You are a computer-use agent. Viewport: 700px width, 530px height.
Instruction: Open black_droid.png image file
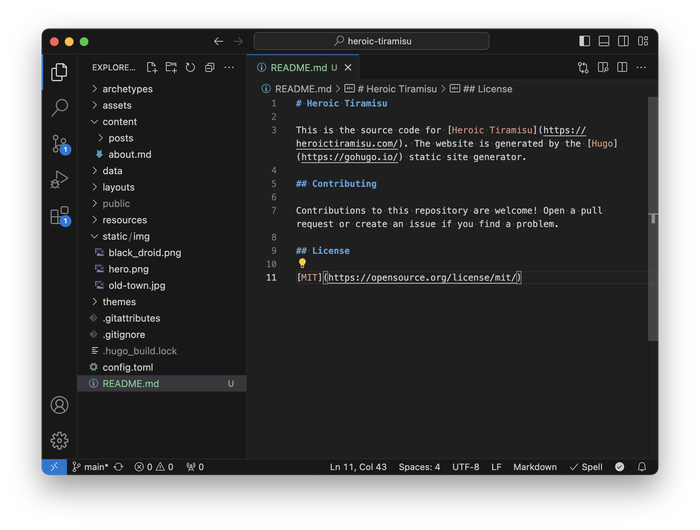click(162, 253)
